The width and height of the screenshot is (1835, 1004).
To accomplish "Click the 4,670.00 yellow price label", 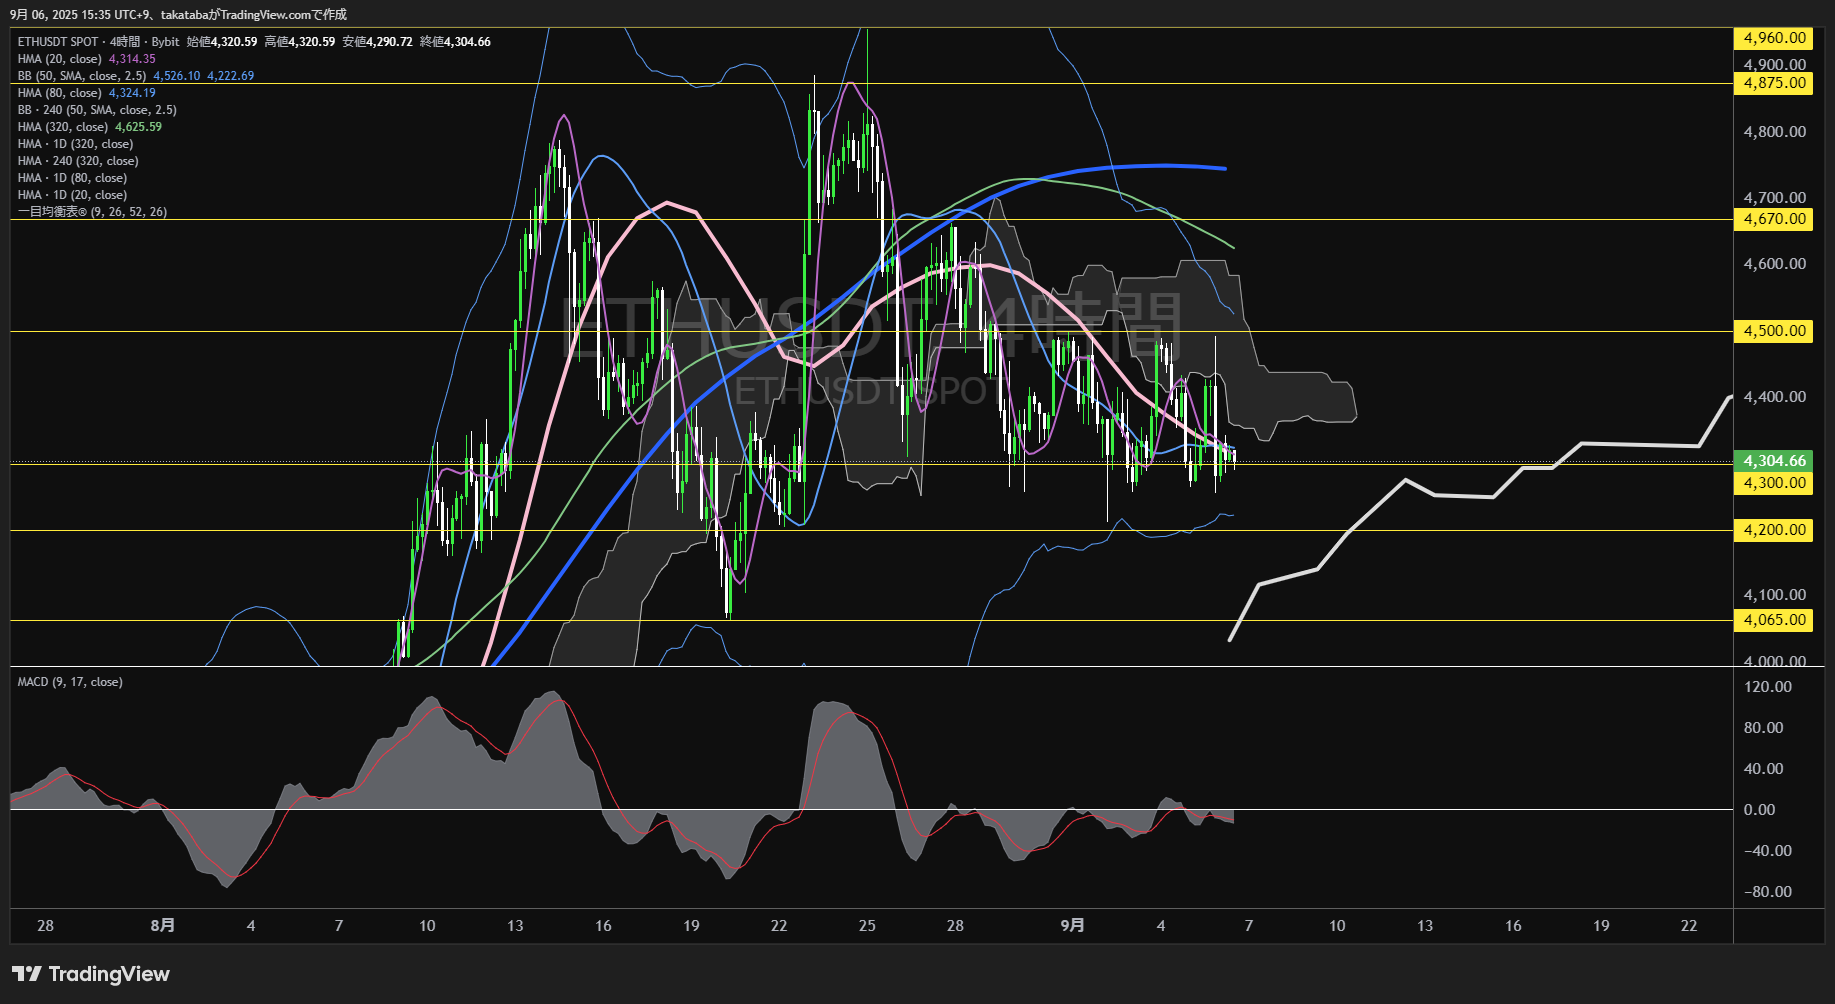I will (x=1774, y=219).
